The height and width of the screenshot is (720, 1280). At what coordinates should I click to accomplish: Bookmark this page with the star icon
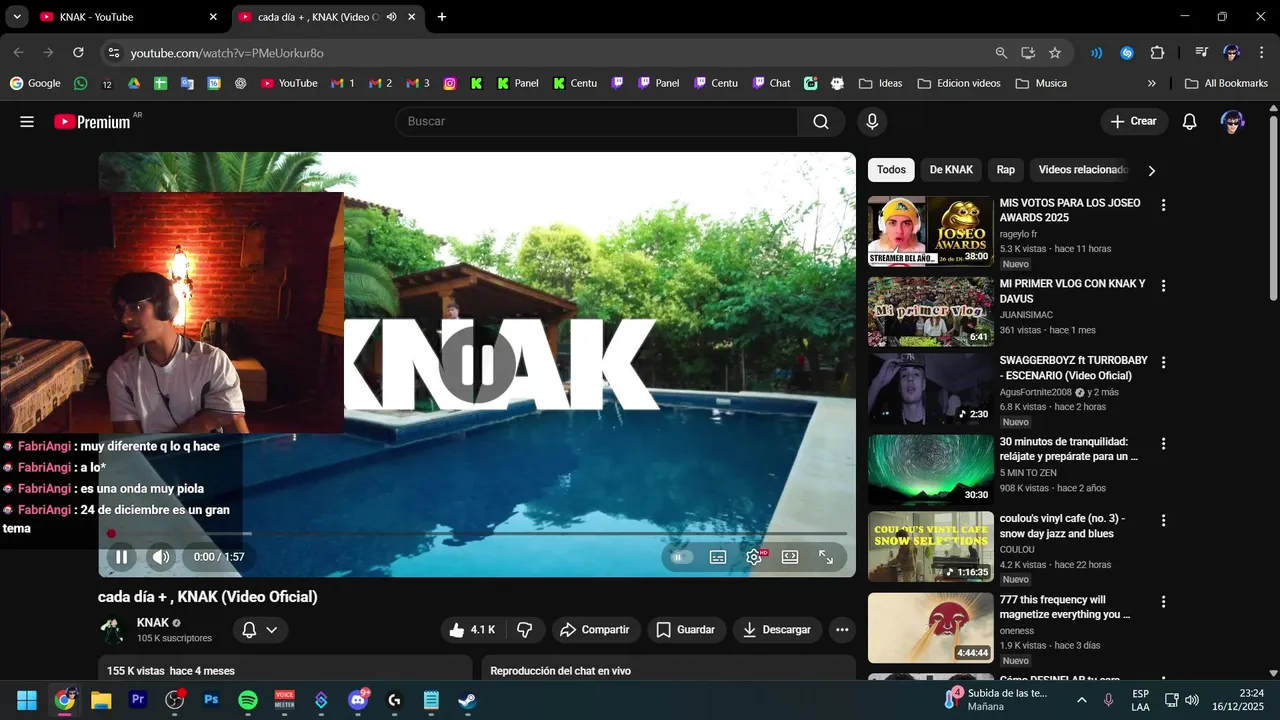tap(1055, 53)
